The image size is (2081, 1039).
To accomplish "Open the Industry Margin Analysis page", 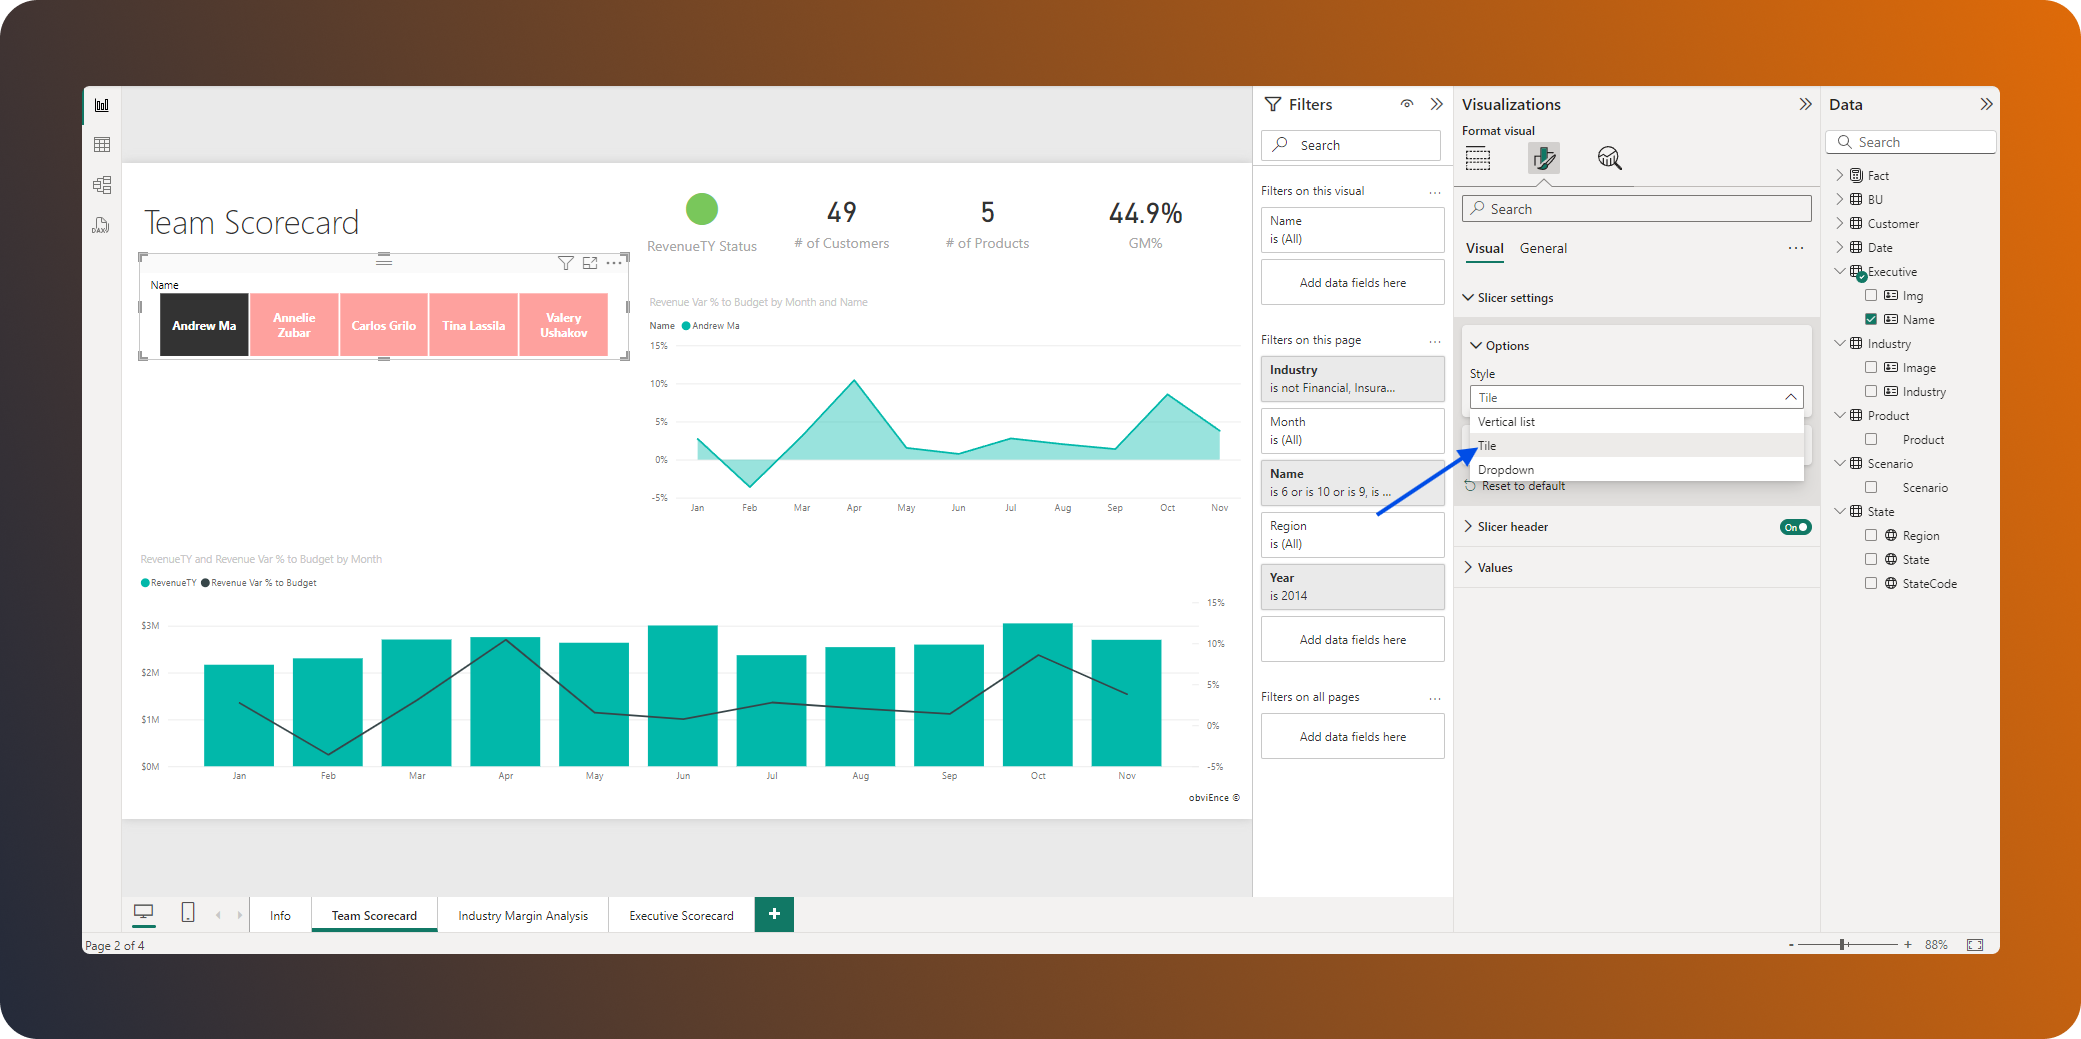I will coord(523,914).
